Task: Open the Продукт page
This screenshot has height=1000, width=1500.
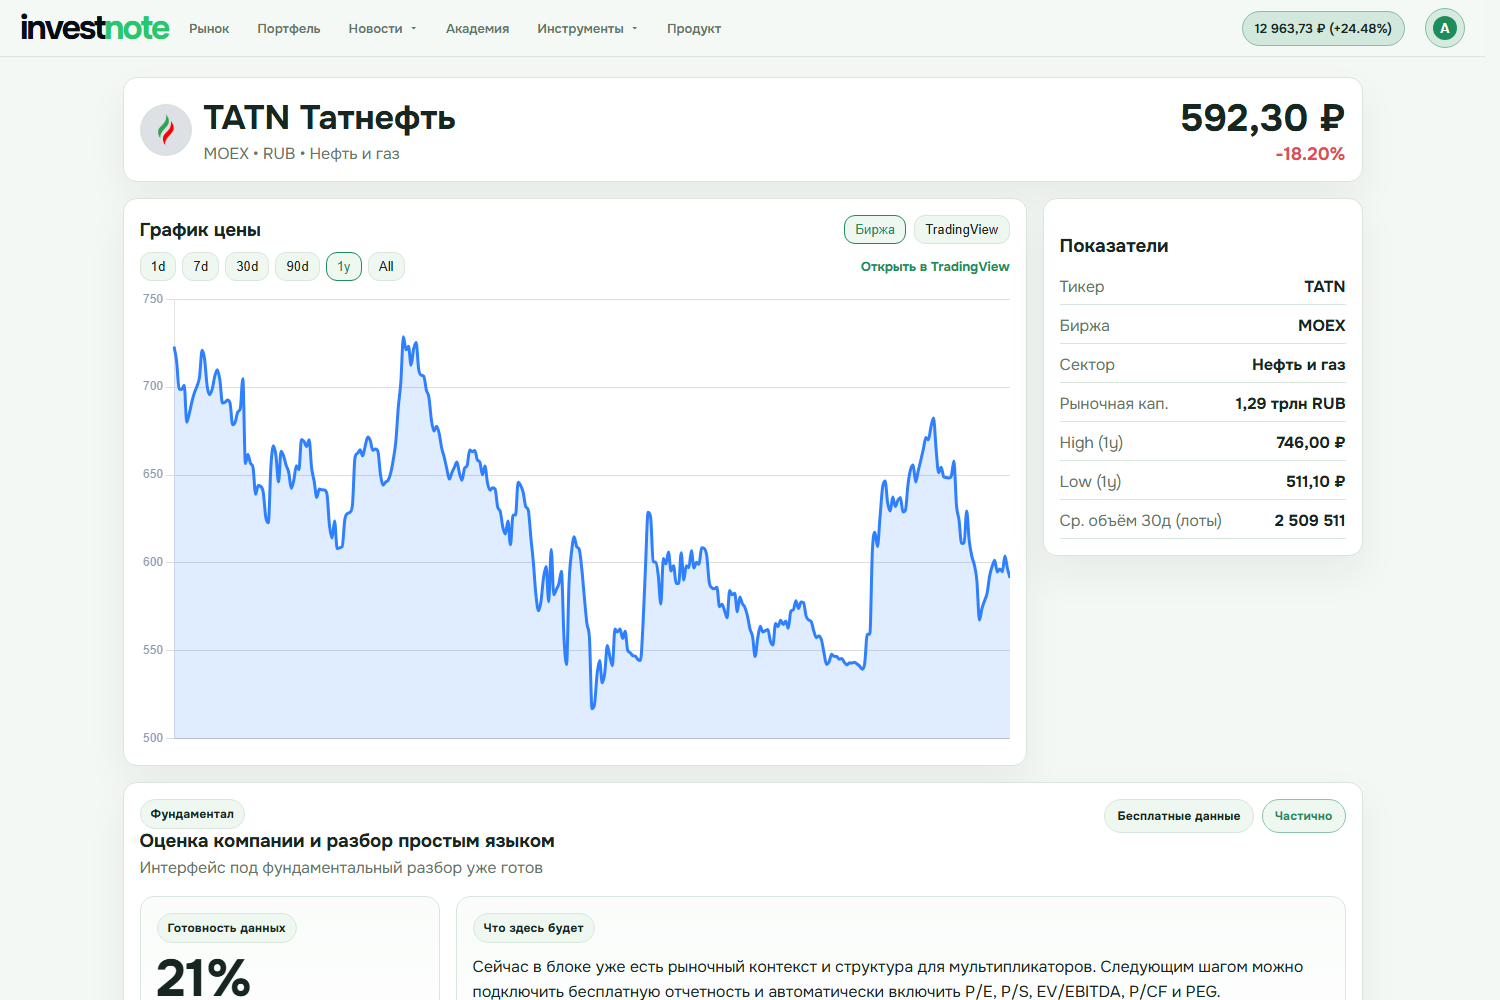Action: click(694, 29)
